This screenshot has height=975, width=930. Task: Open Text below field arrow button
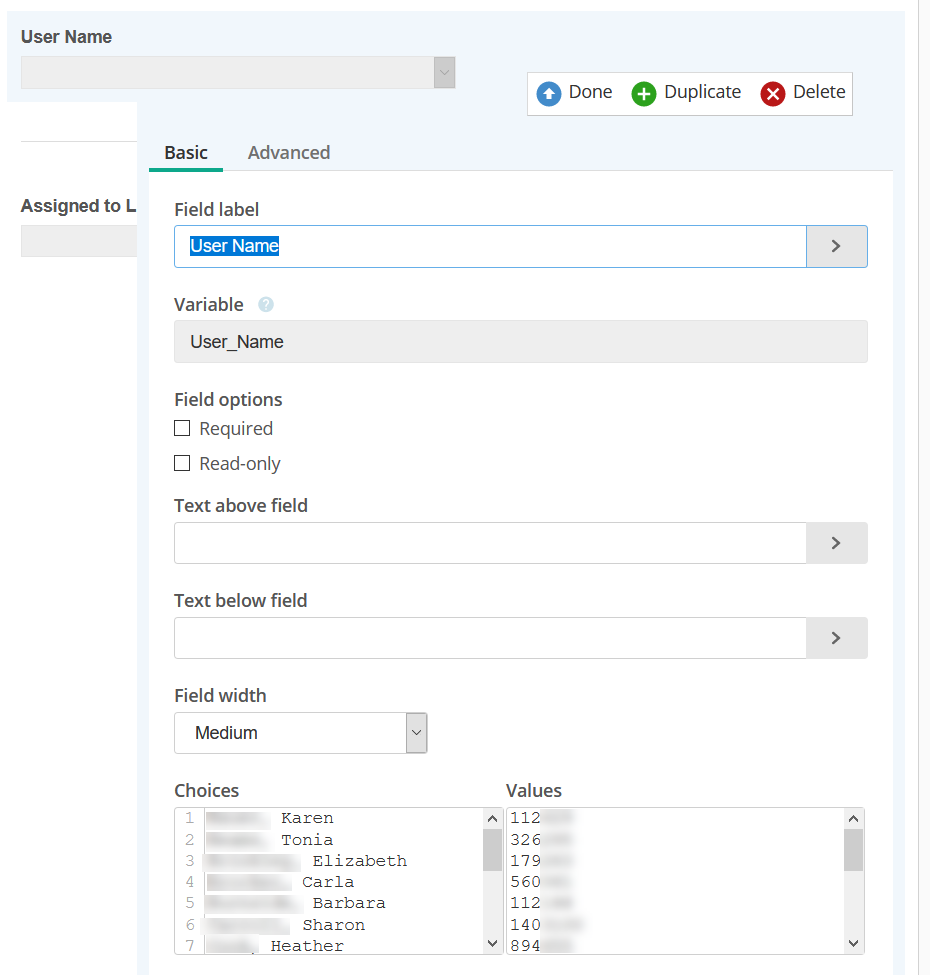click(836, 638)
